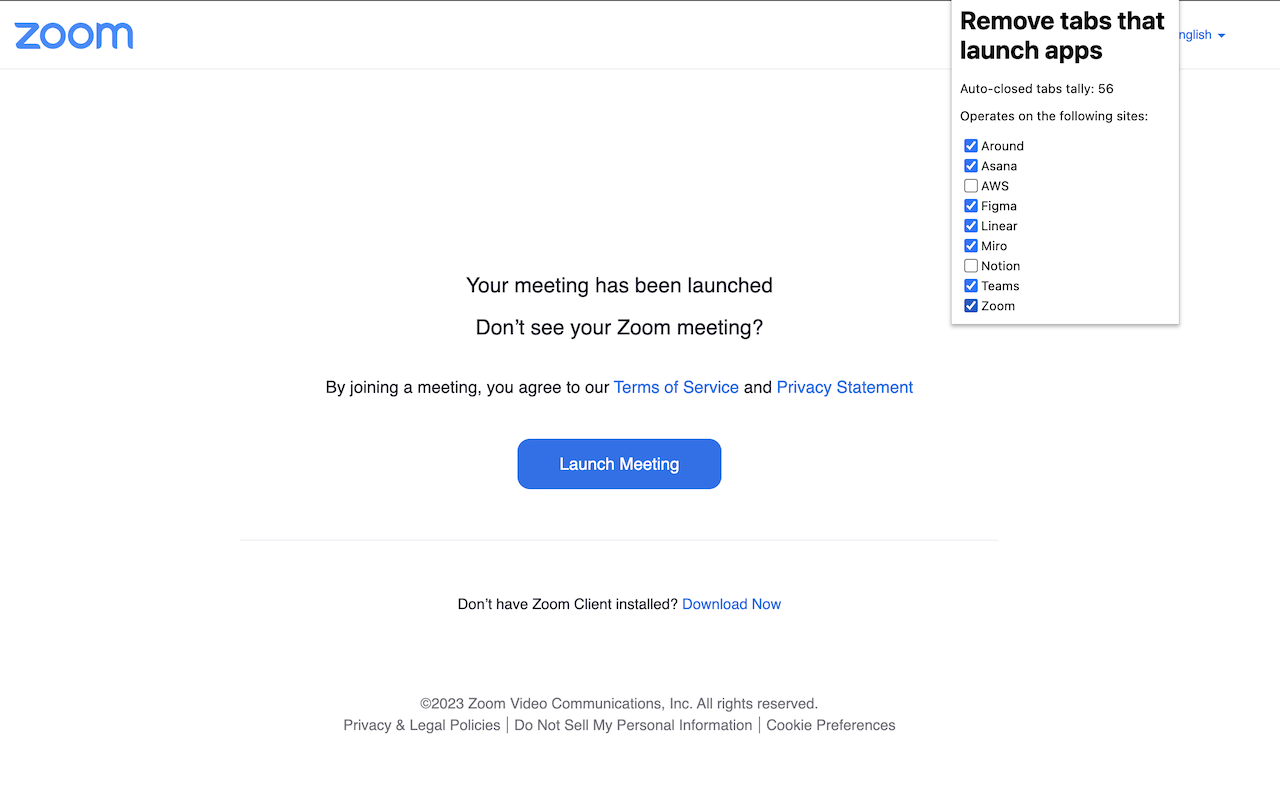The width and height of the screenshot is (1280, 800).
Task: Turn off the Teams checkbox
Action: coord(971,286)
